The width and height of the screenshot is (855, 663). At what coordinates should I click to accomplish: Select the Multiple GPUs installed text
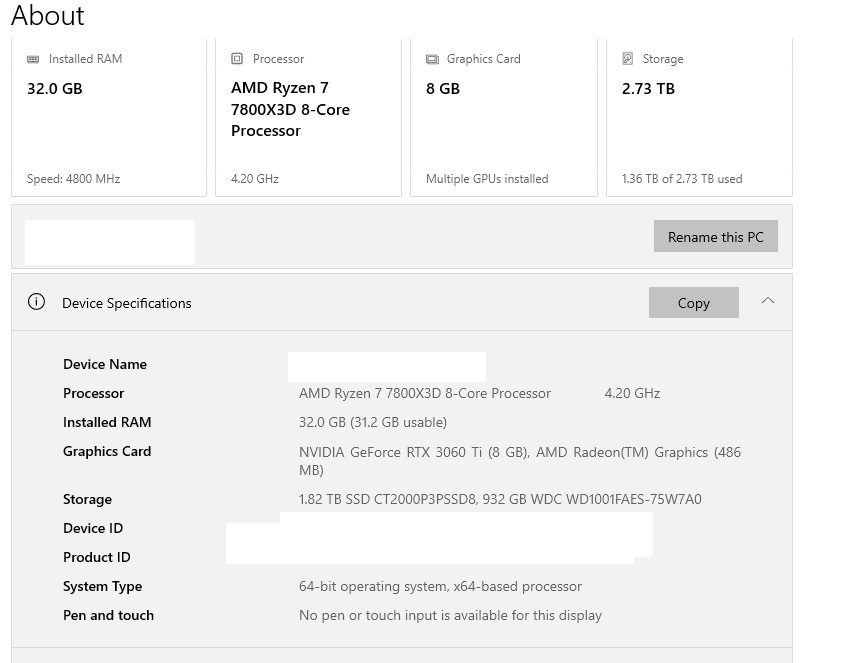pos(487,179)
